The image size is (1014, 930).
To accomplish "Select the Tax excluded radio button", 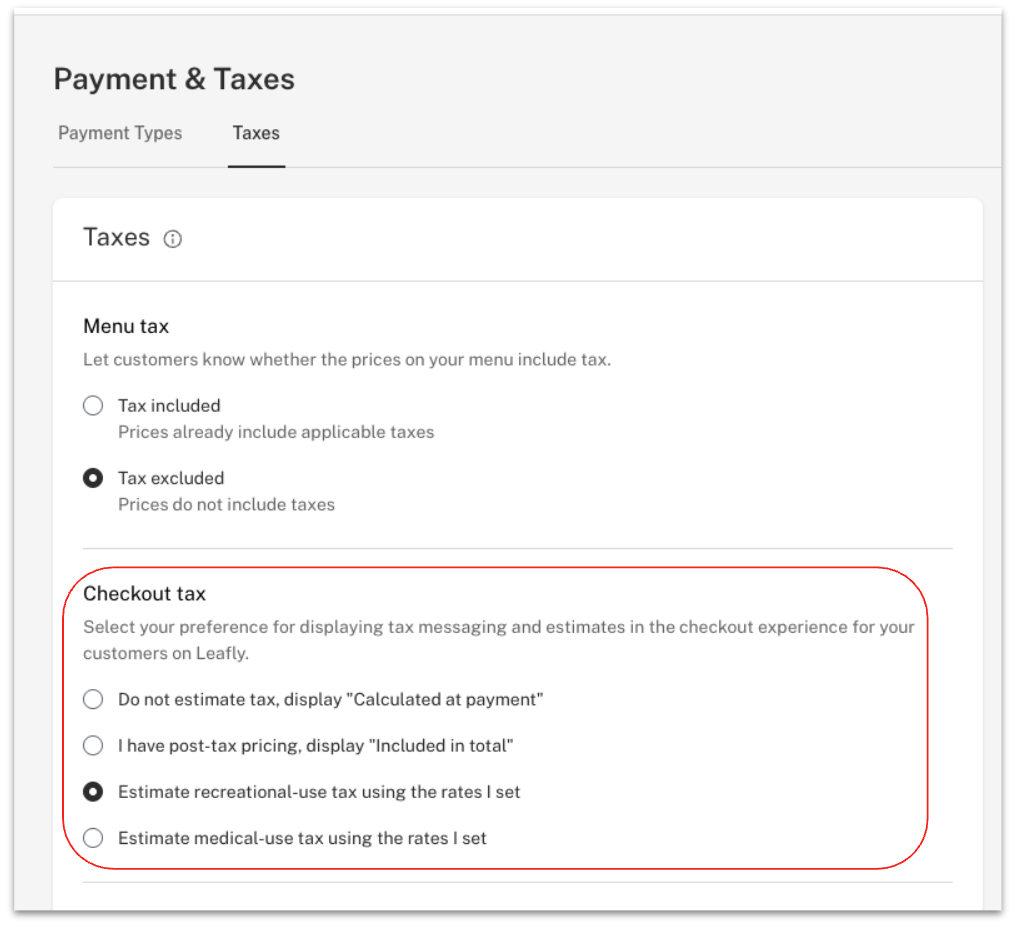I will point(93,478).
